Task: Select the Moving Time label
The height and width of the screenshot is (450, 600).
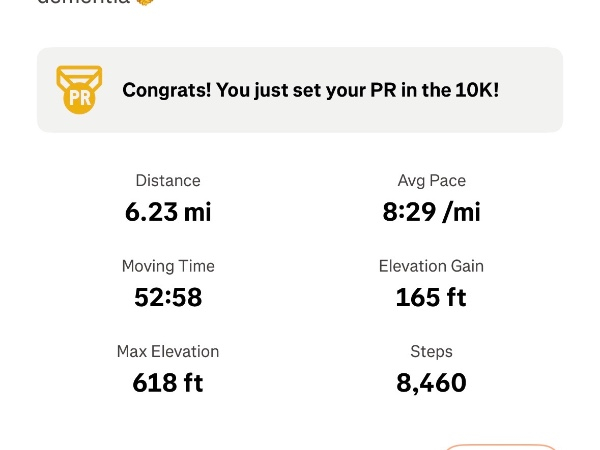Action: click(168, 267)
